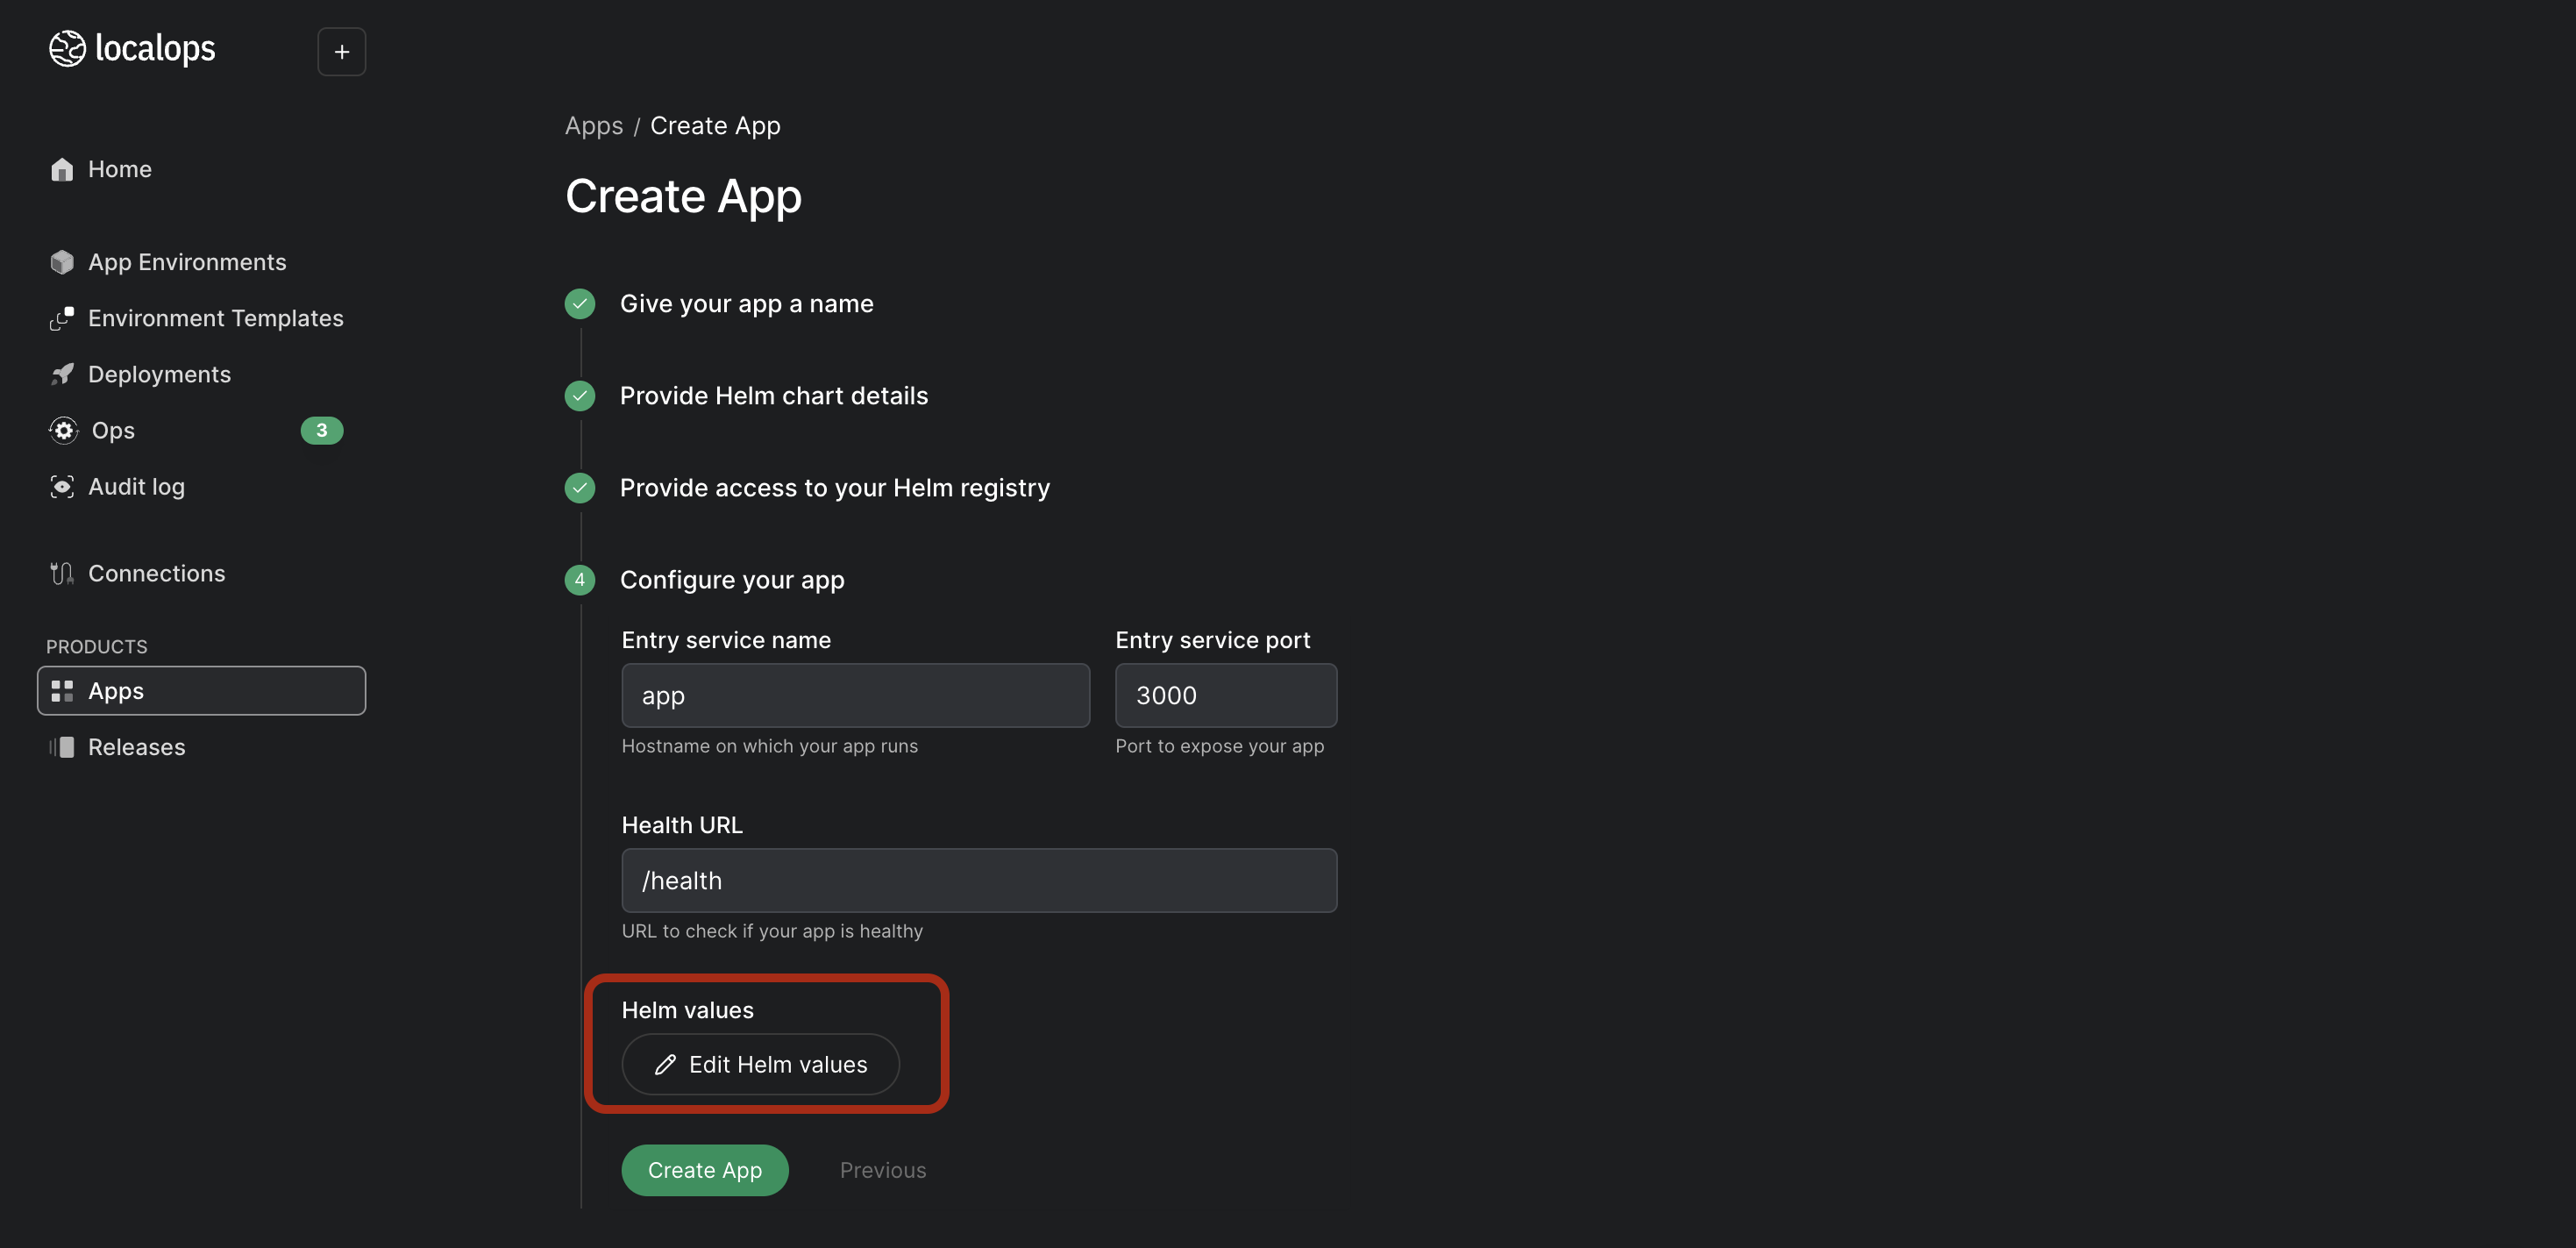Click checkmark beside Provide access to Helm registry

(x=580, y=488)
